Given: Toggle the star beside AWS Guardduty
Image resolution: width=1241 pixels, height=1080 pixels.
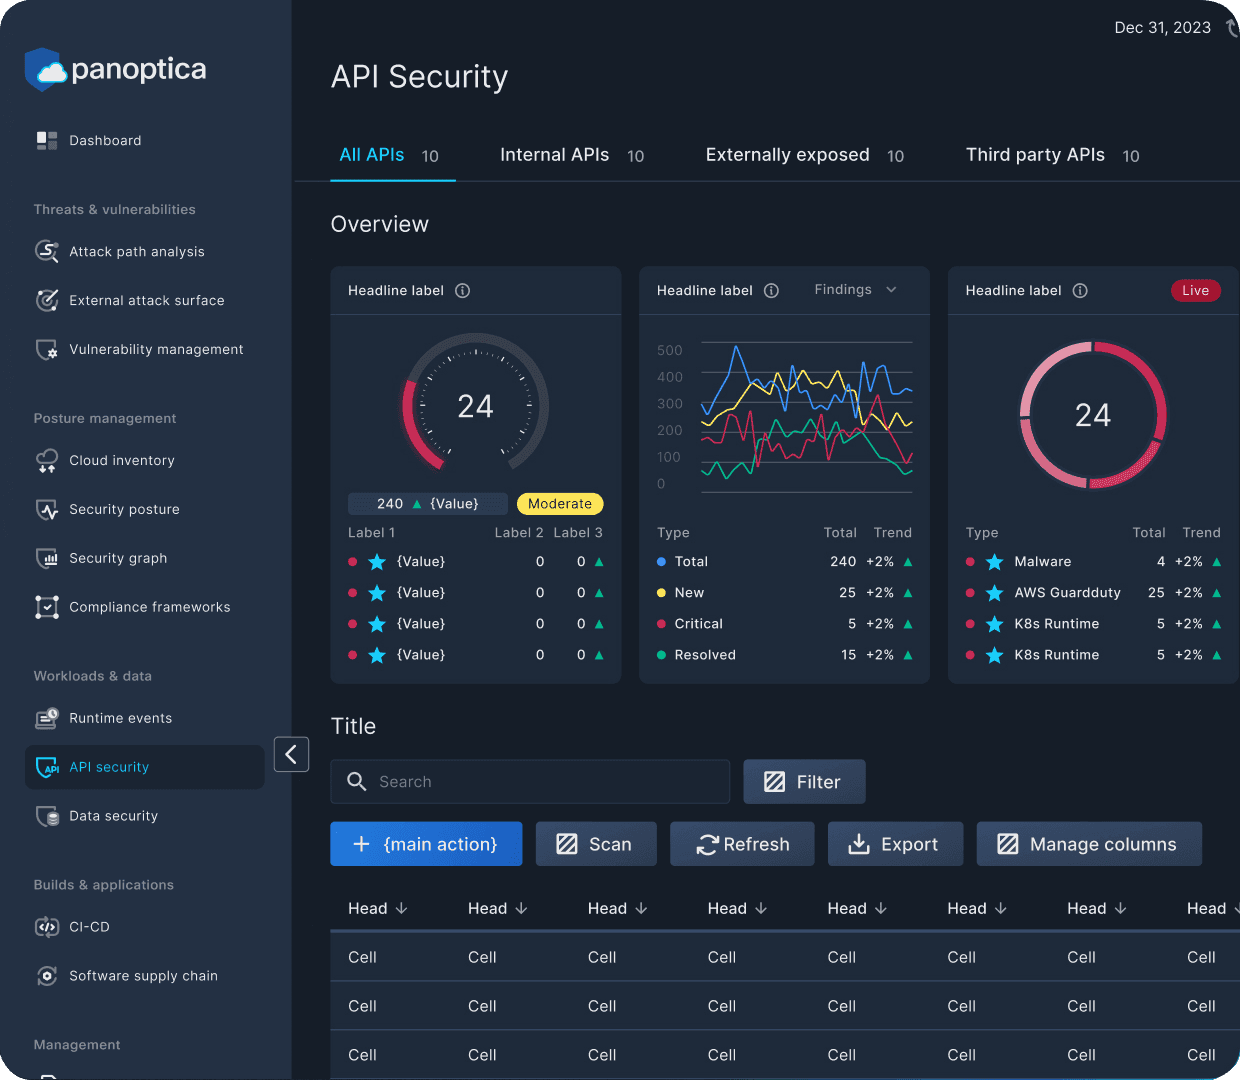Looking at the screenshot, I should (993, 593).
